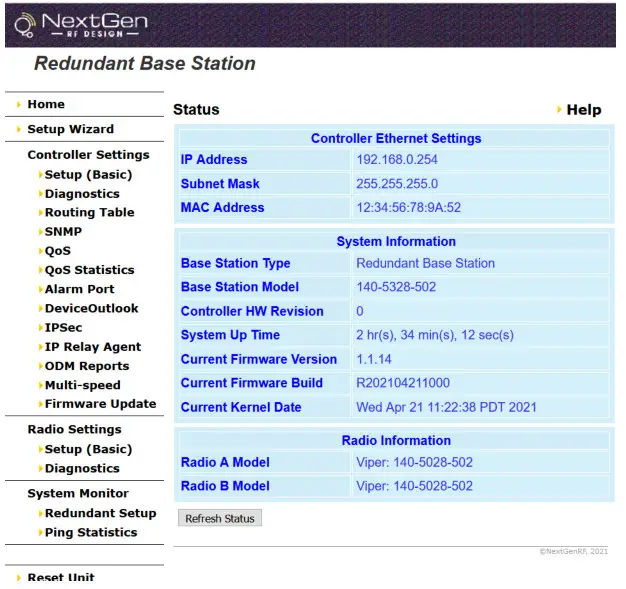Select Multi-speed settings
Image resolution: width=626 pixels, height=589 pixels.
click(82, 385)
